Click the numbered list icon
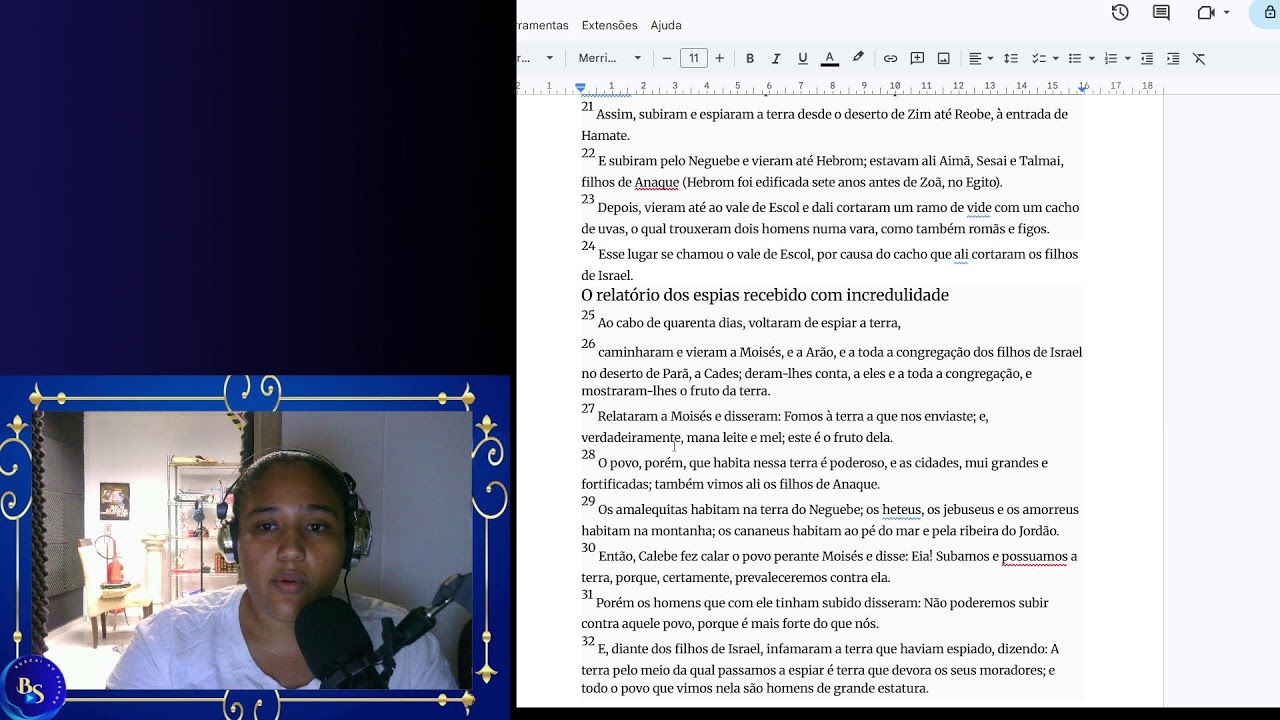 pos(1111,58)
